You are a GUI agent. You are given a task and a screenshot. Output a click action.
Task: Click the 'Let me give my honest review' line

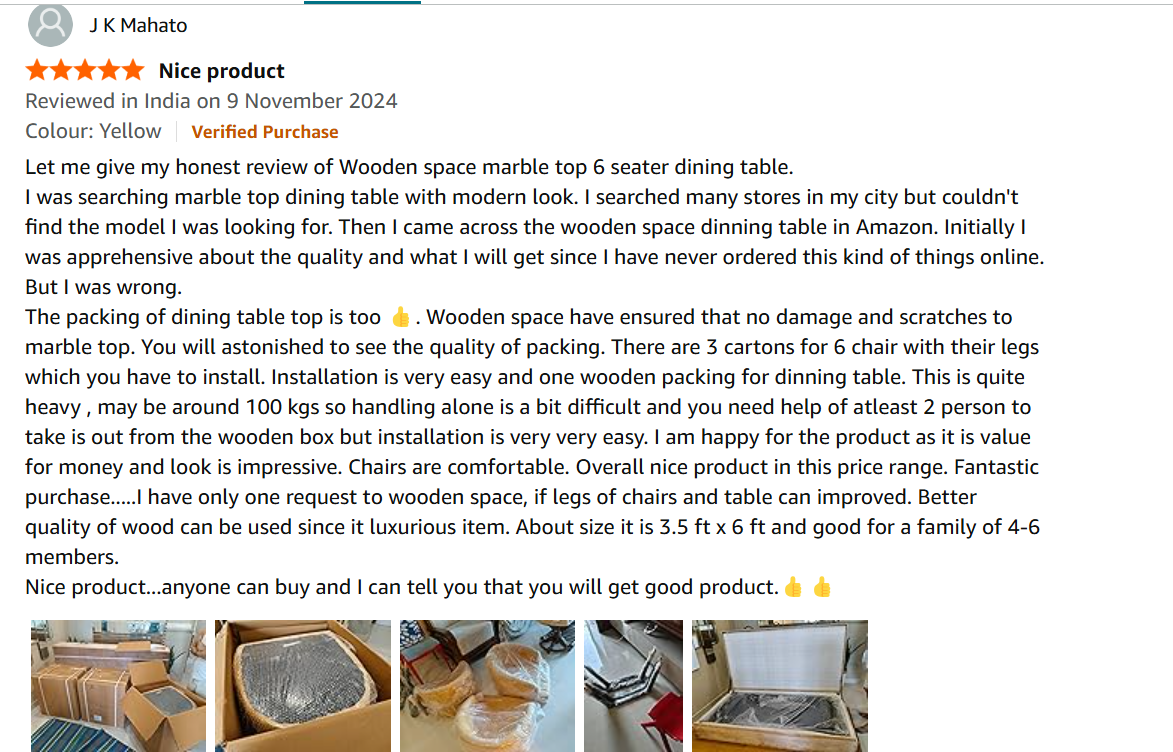[x=409, y=167]
